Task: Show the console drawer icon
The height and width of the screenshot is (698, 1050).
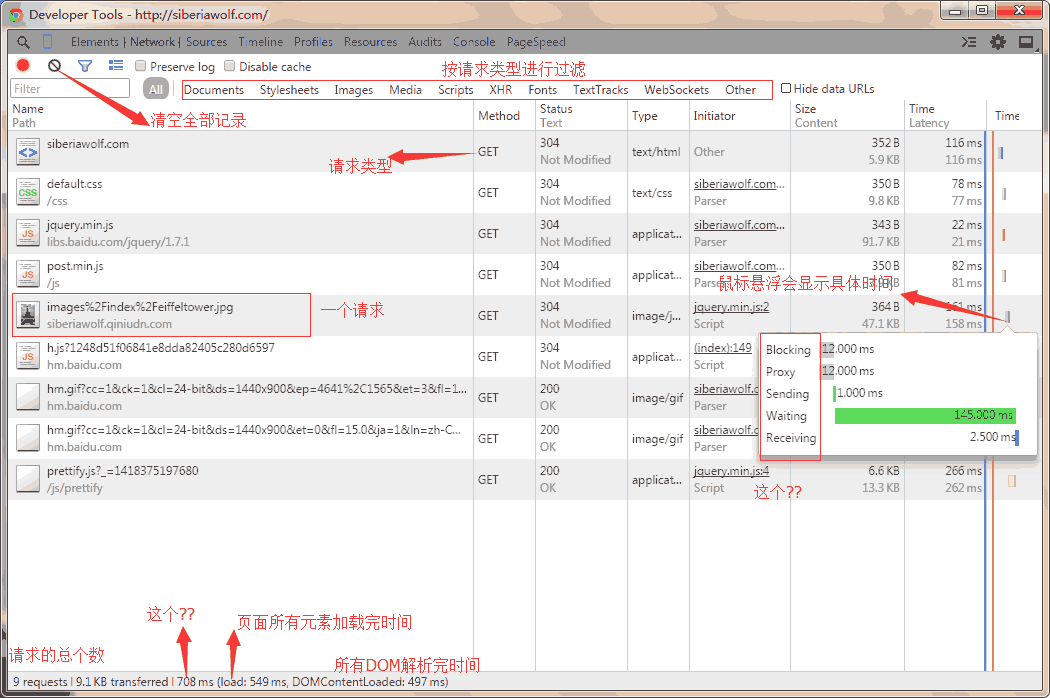Action: [x=969, y=42]
